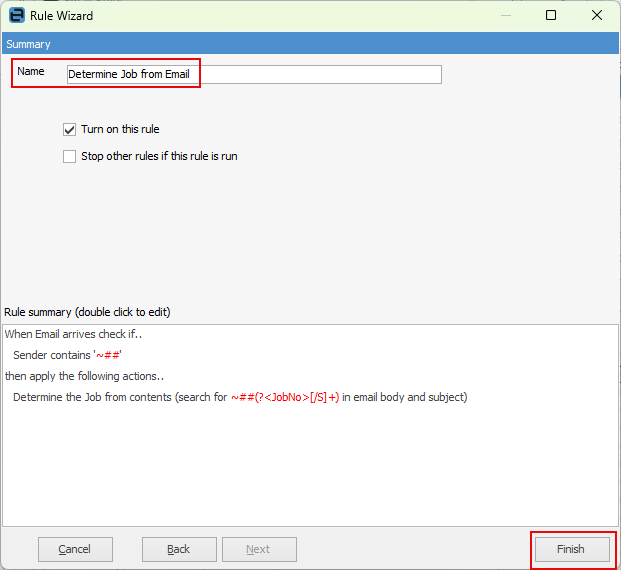
Task: Go back with the Back button
Action: click(x=179, y=549)
